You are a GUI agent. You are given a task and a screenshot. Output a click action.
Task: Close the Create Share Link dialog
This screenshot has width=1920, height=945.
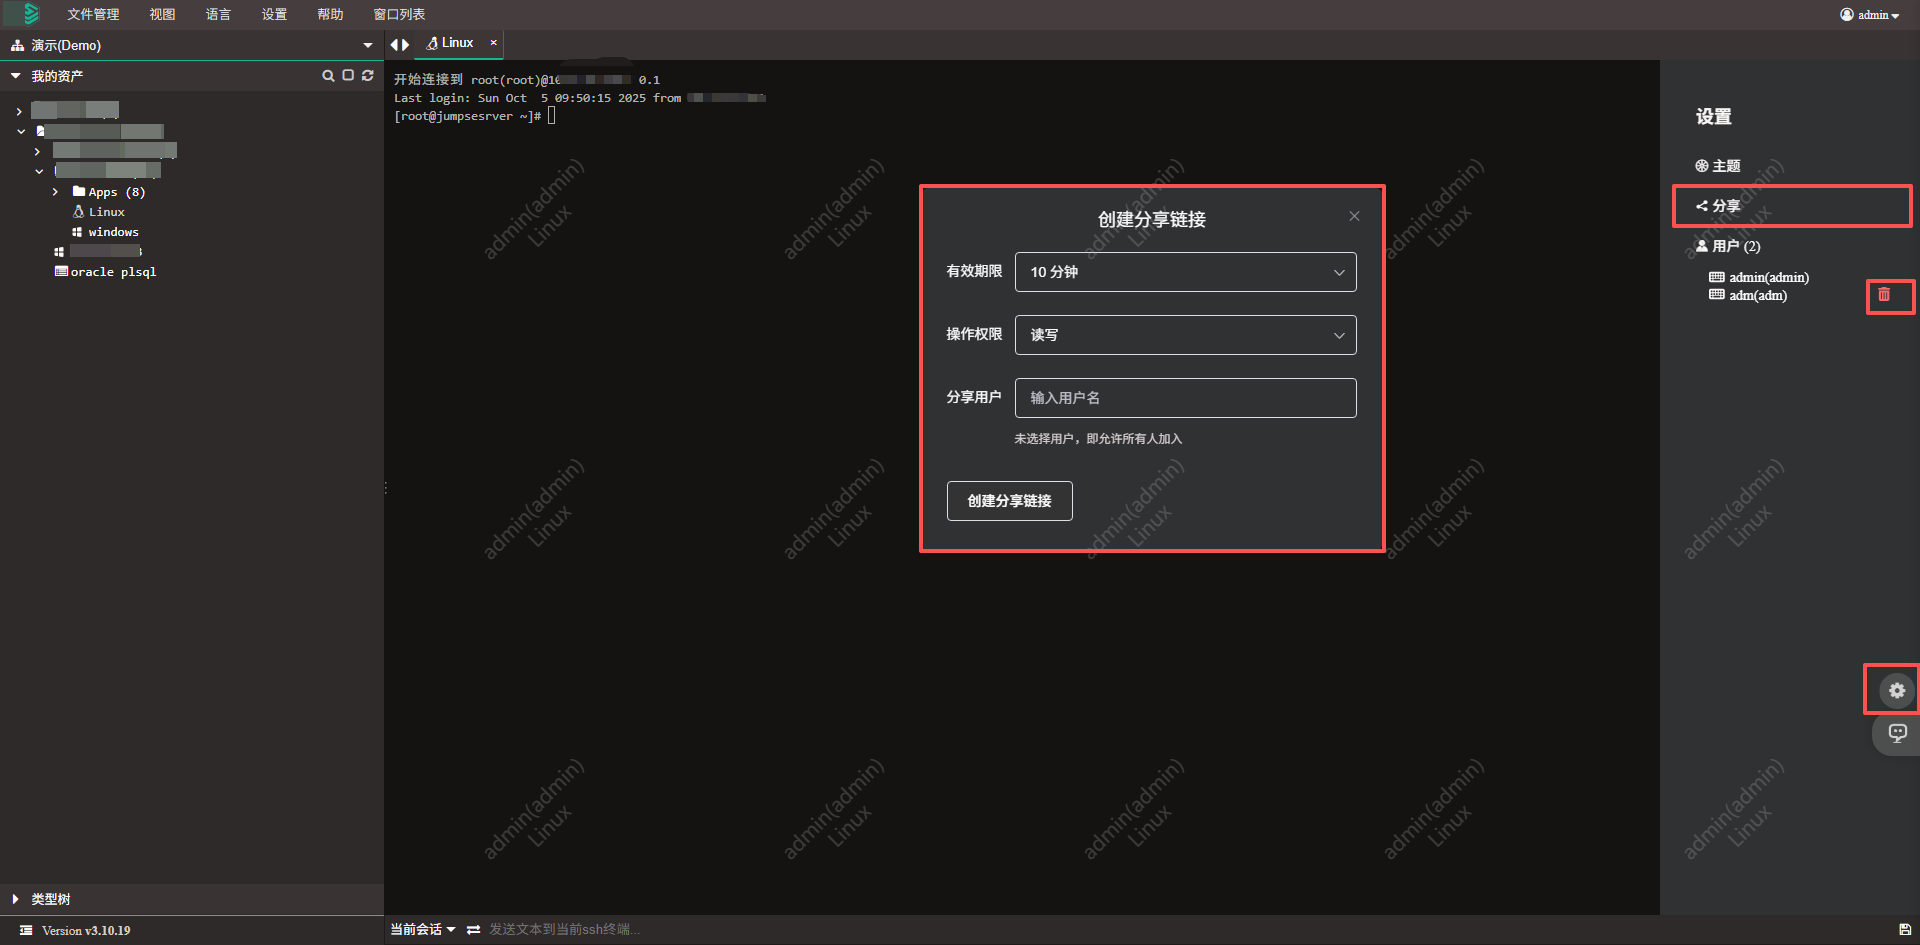[1354, 216]
